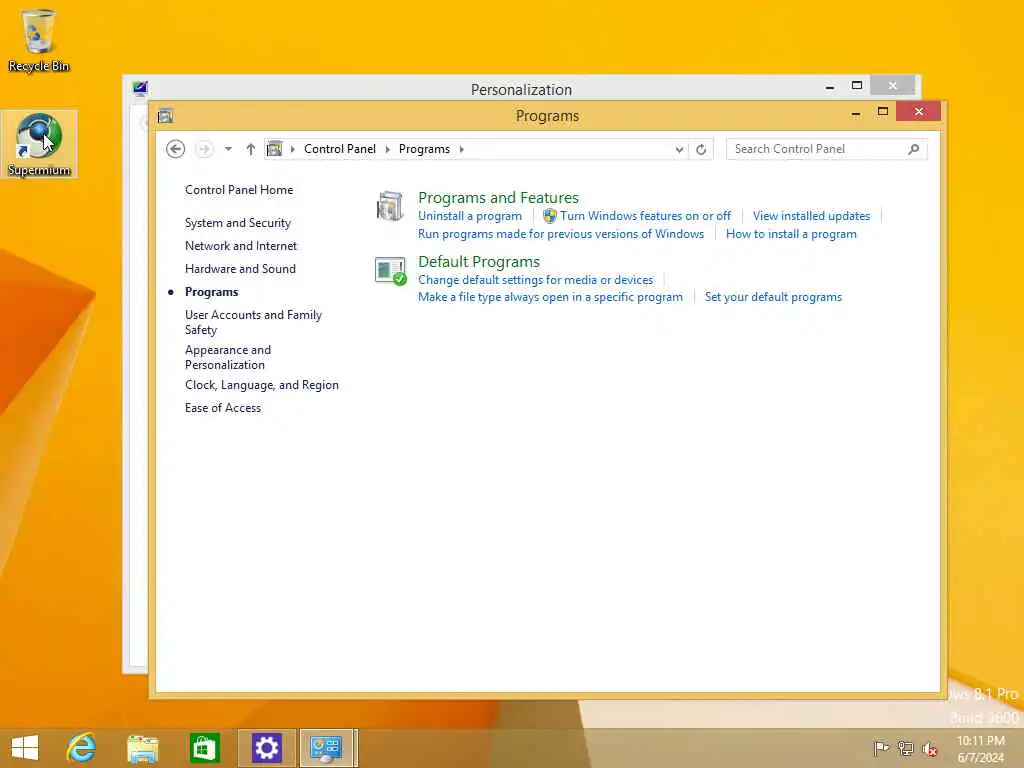Open the Recycle Bin desktop icon
The image size is (1024, 768).
click(39, 40)
